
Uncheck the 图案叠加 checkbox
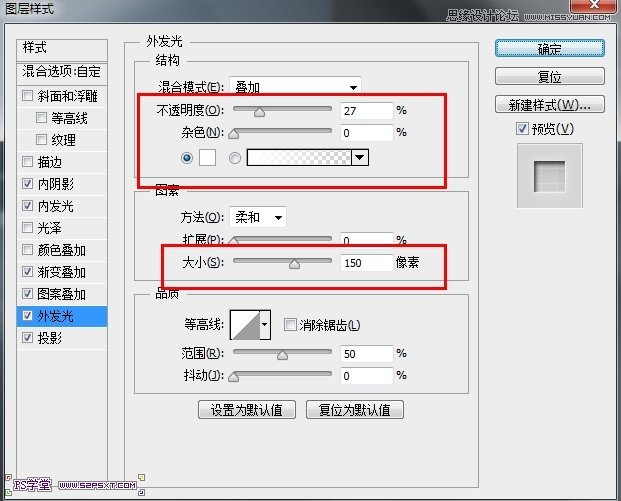click(27, 293)
